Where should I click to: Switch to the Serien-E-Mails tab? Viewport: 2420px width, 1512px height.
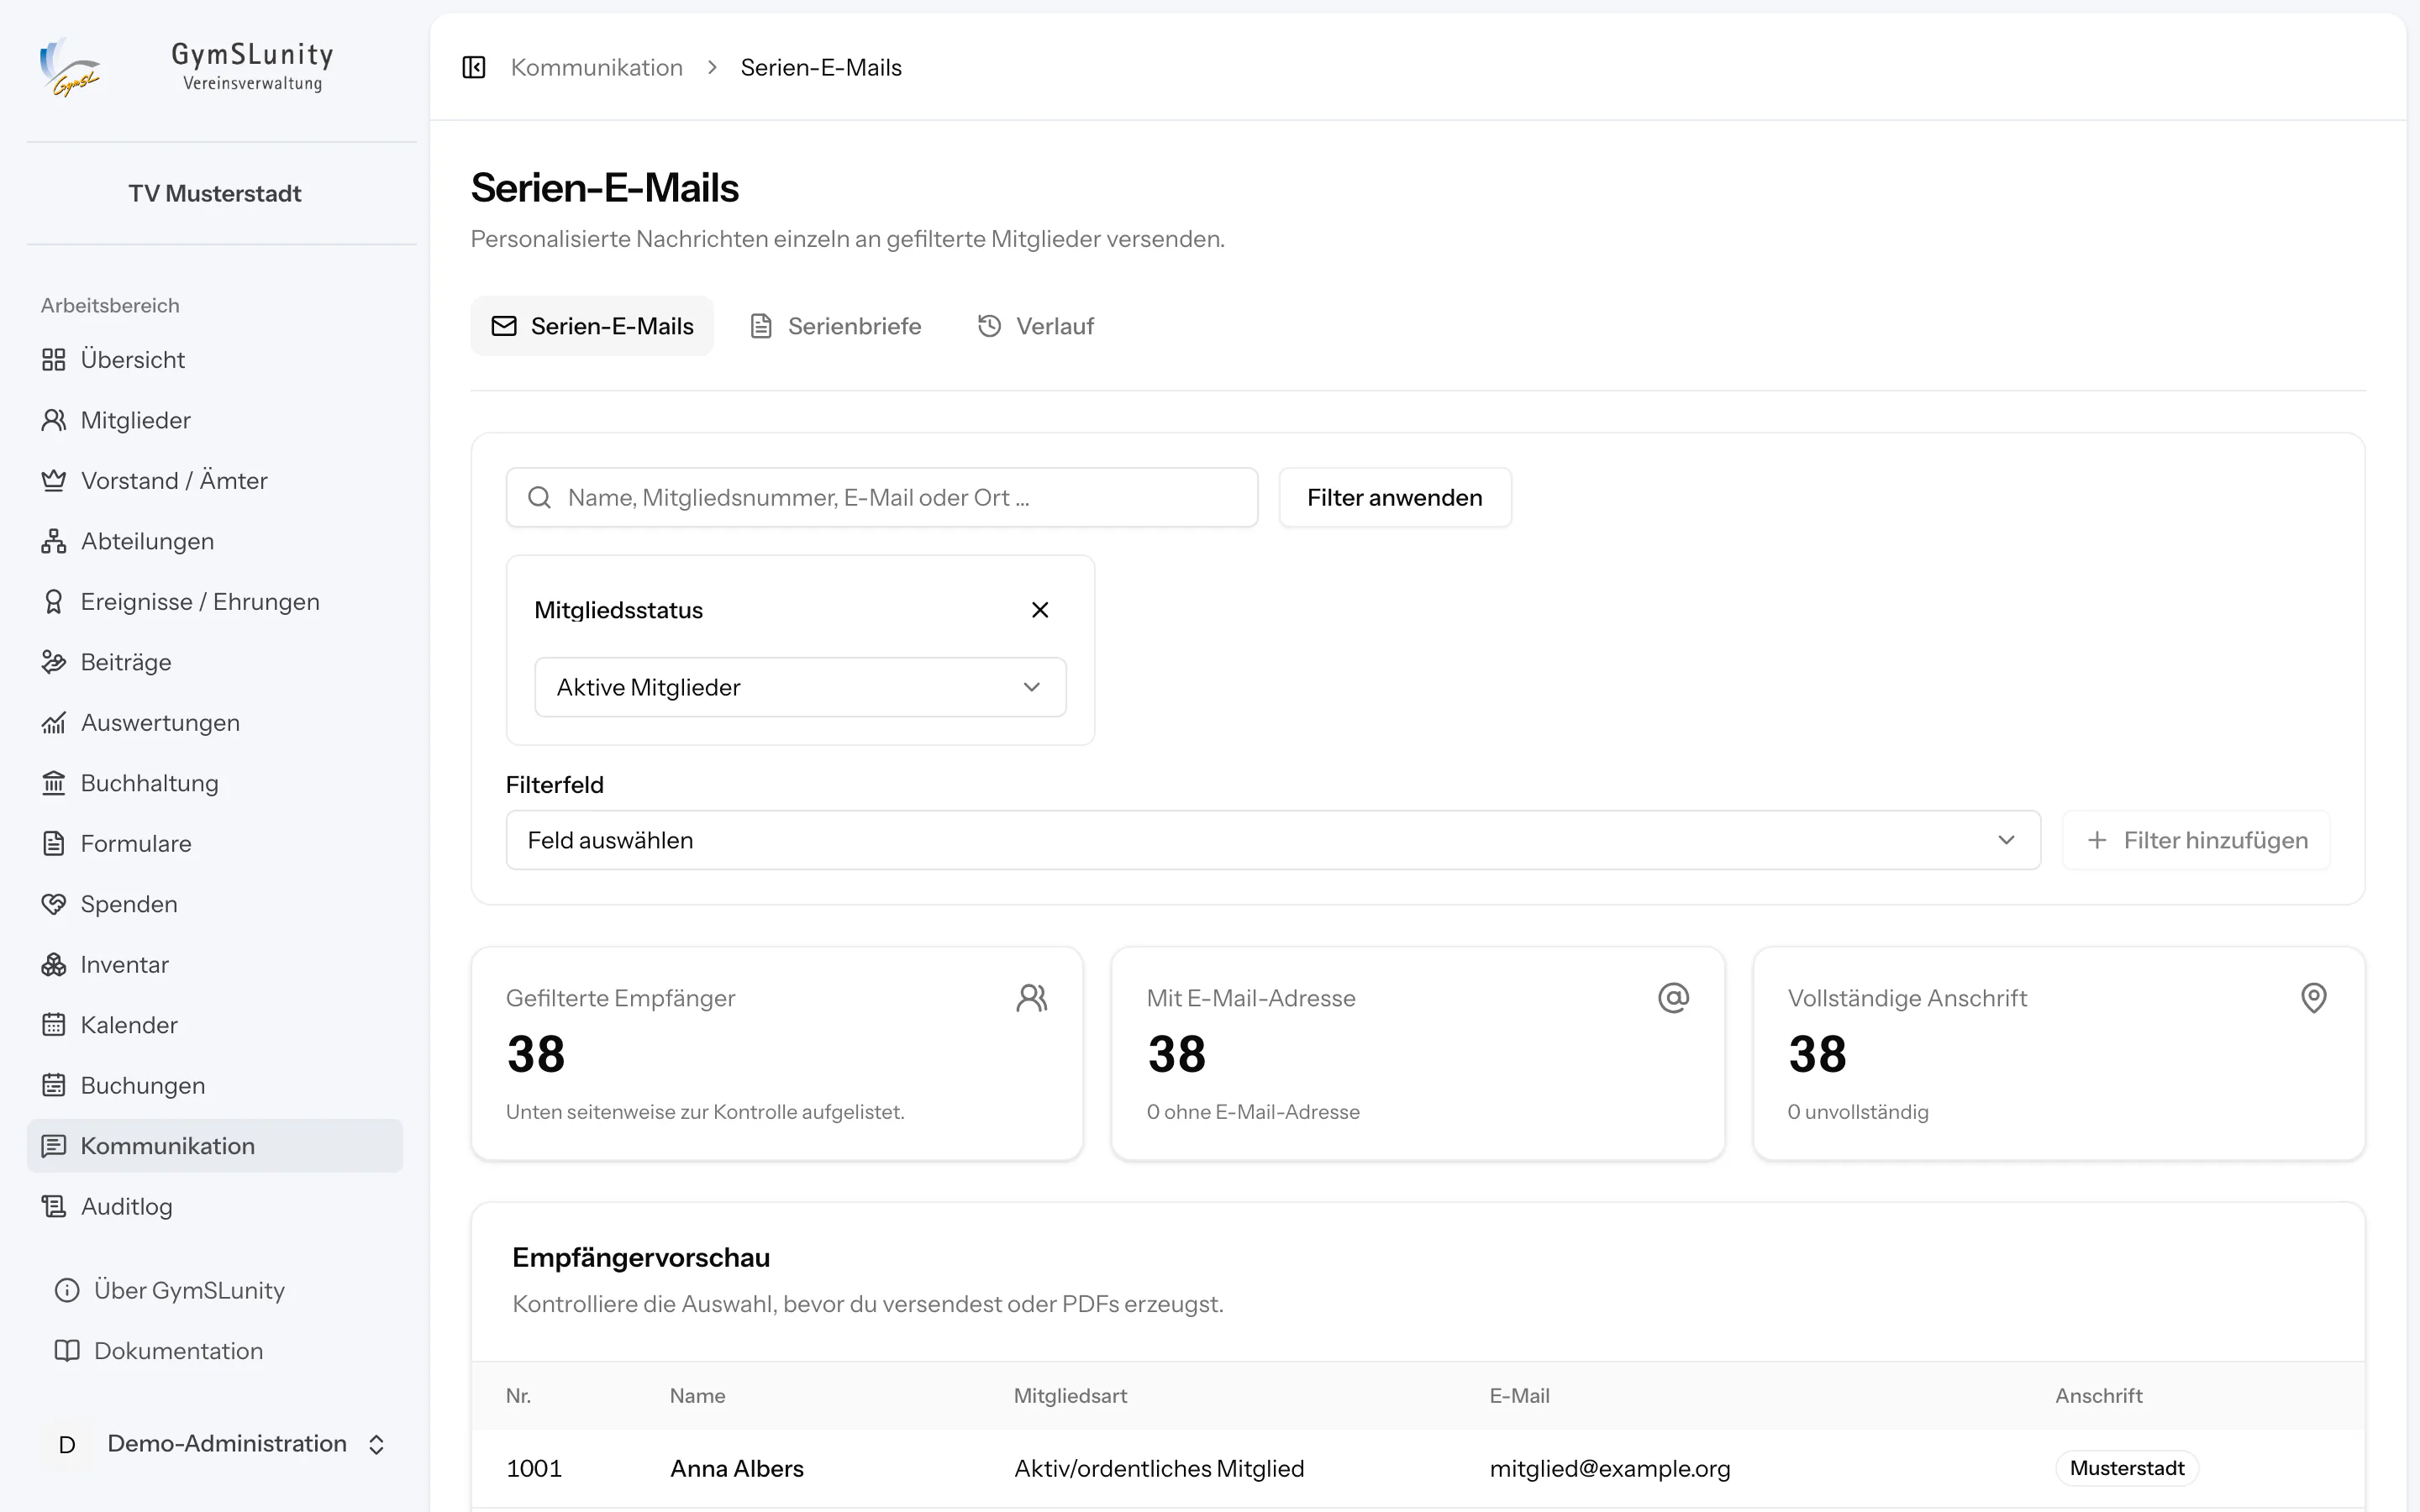pyautogui.click(x=592, y=326)
